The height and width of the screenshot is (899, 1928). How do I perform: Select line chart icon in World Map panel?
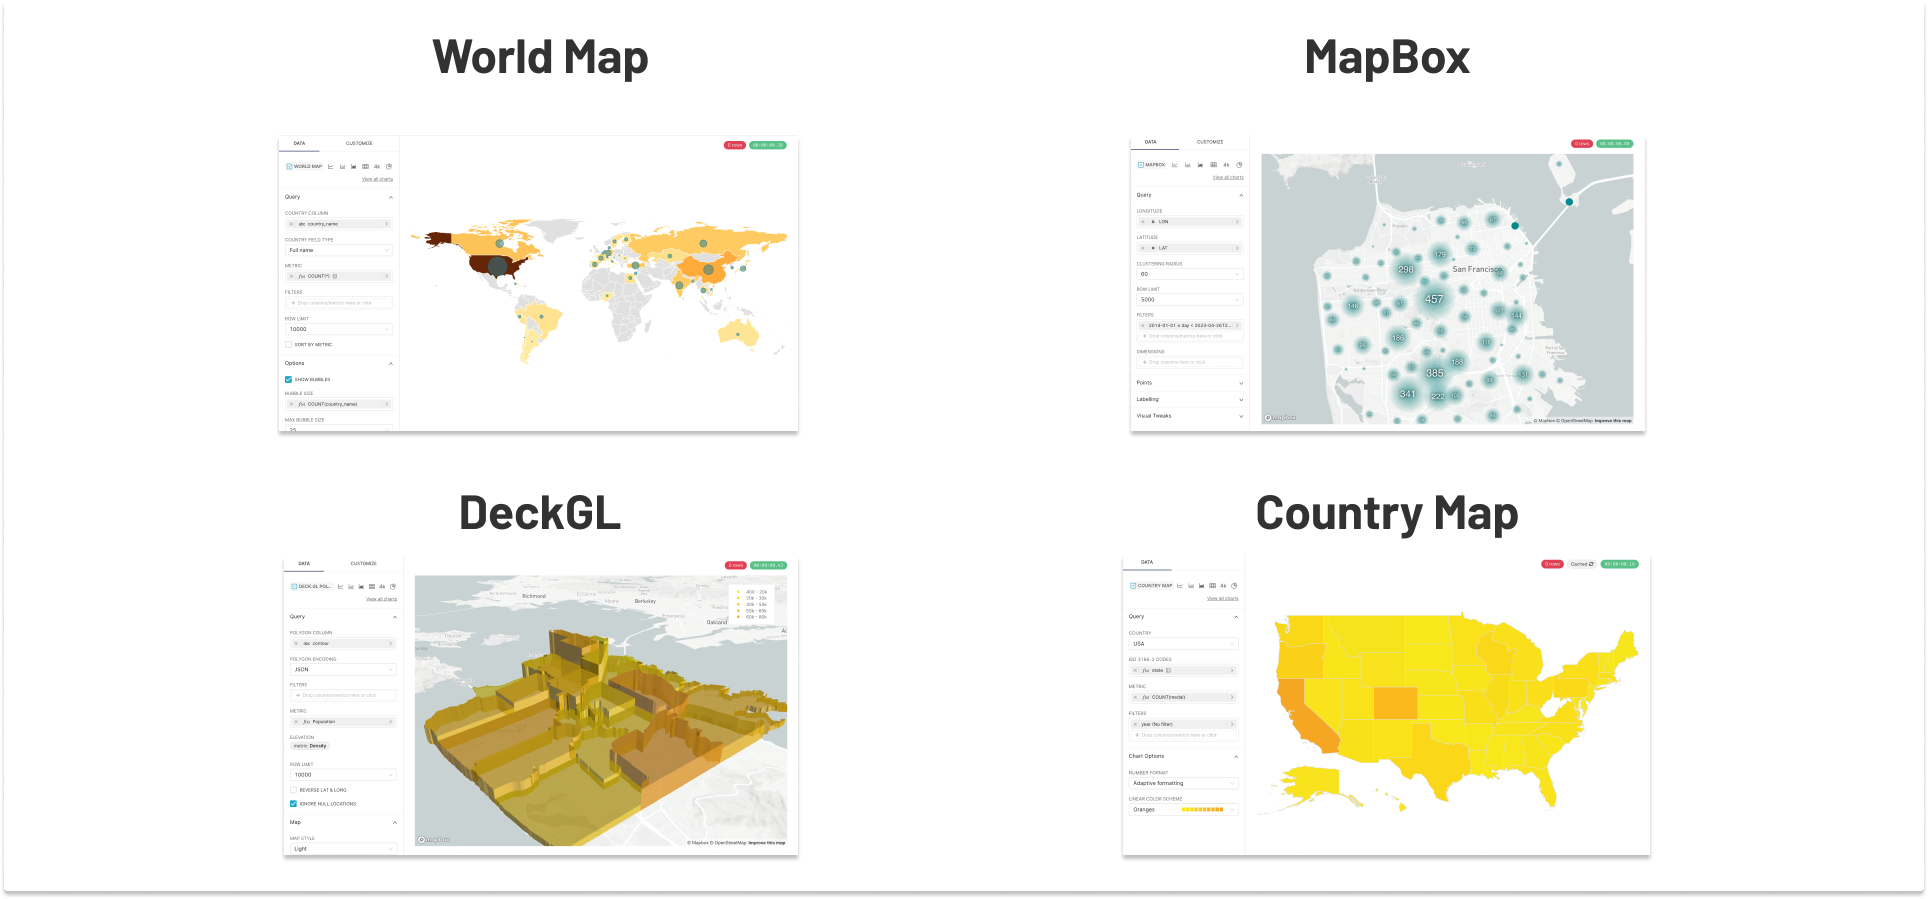pyautogui.click(x=330, y=167)
